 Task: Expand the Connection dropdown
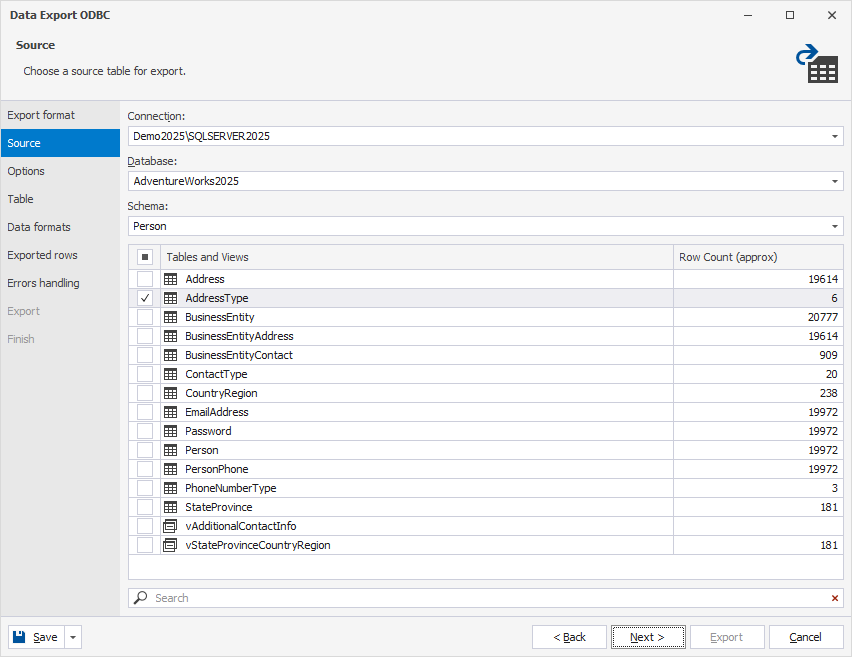[x=835, y=136]
